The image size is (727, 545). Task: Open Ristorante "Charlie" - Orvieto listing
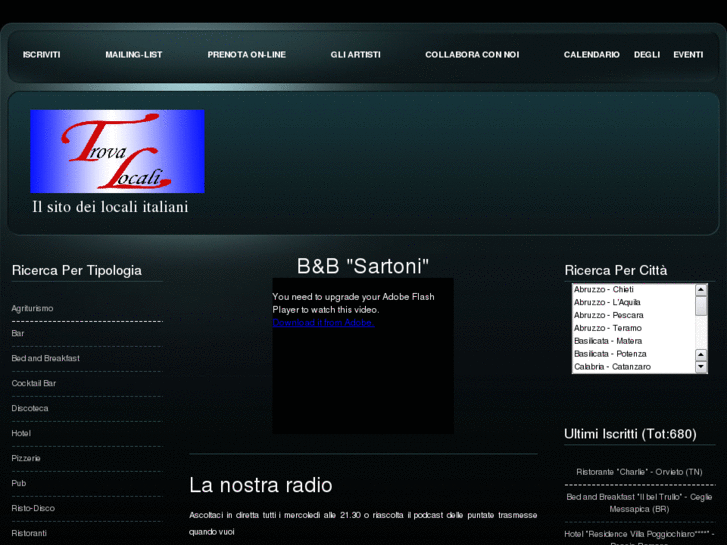pos(639,472)
